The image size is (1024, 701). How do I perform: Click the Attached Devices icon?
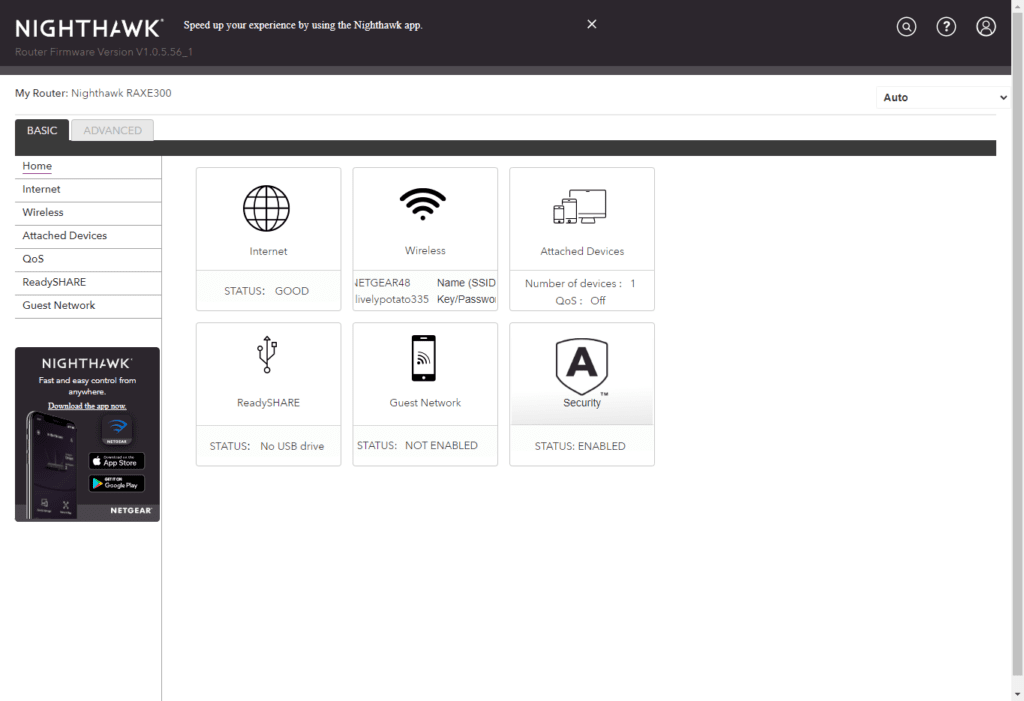tap(580, 207)
